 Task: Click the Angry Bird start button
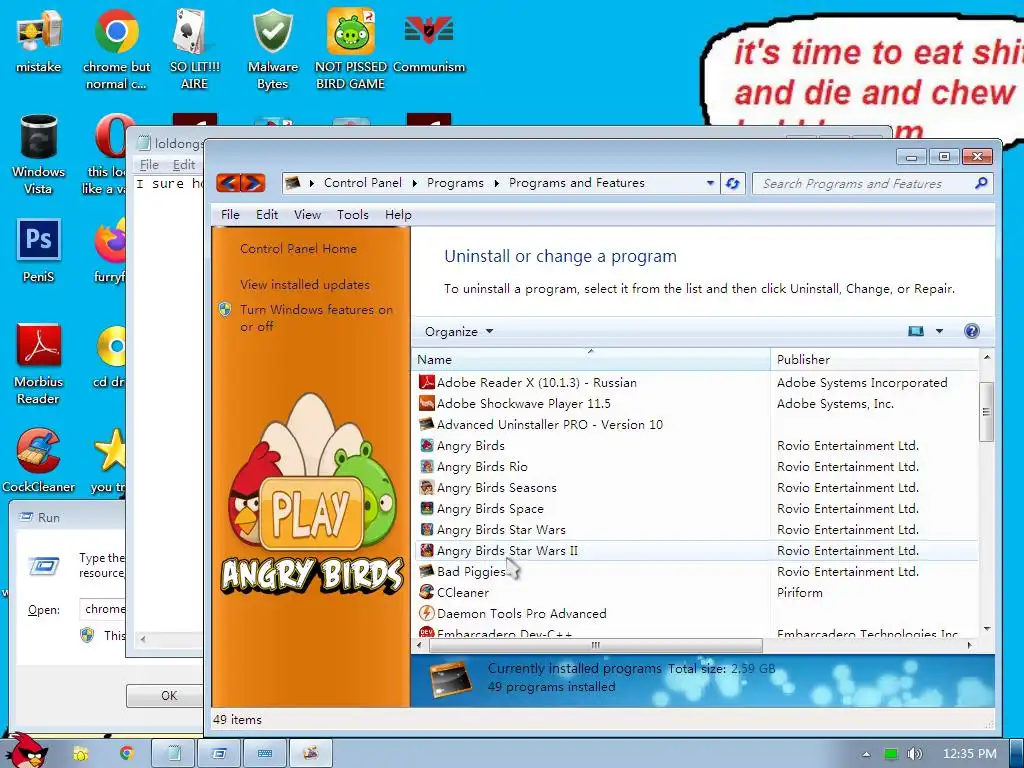coord(25,751)
